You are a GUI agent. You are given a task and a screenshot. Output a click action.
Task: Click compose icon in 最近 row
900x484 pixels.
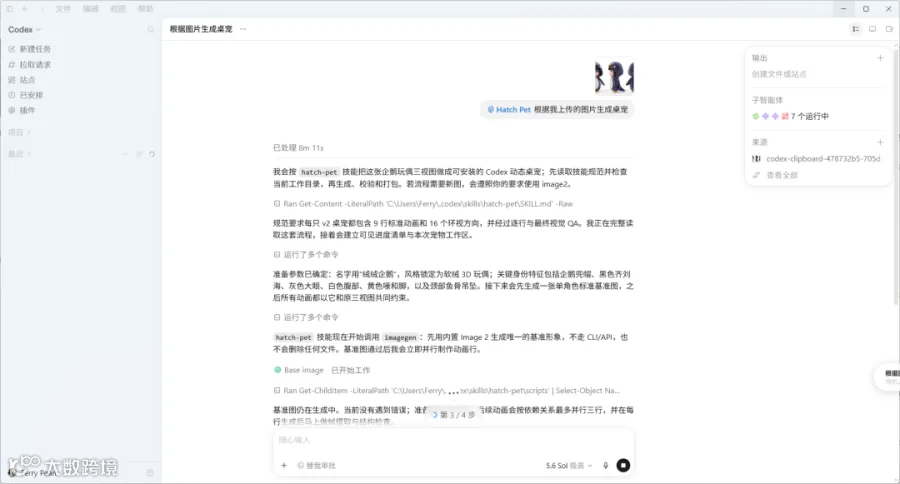(139, 154)
